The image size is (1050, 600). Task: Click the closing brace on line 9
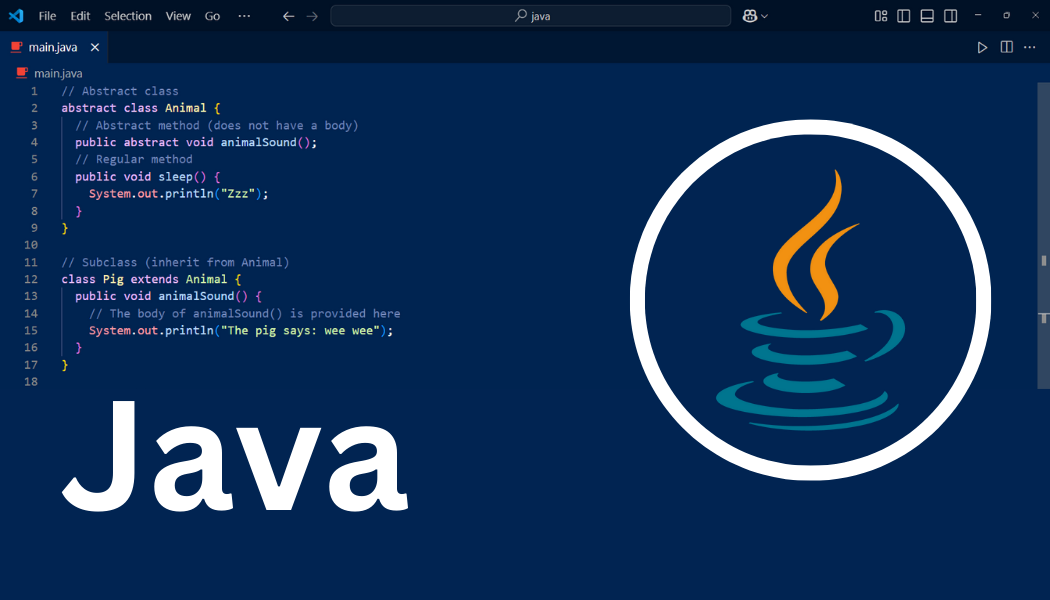[x=65, y=228]
